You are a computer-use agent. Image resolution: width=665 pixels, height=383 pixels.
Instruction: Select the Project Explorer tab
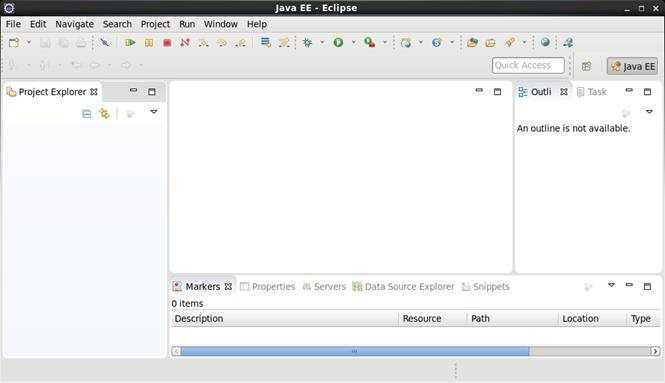click(52, 92)
